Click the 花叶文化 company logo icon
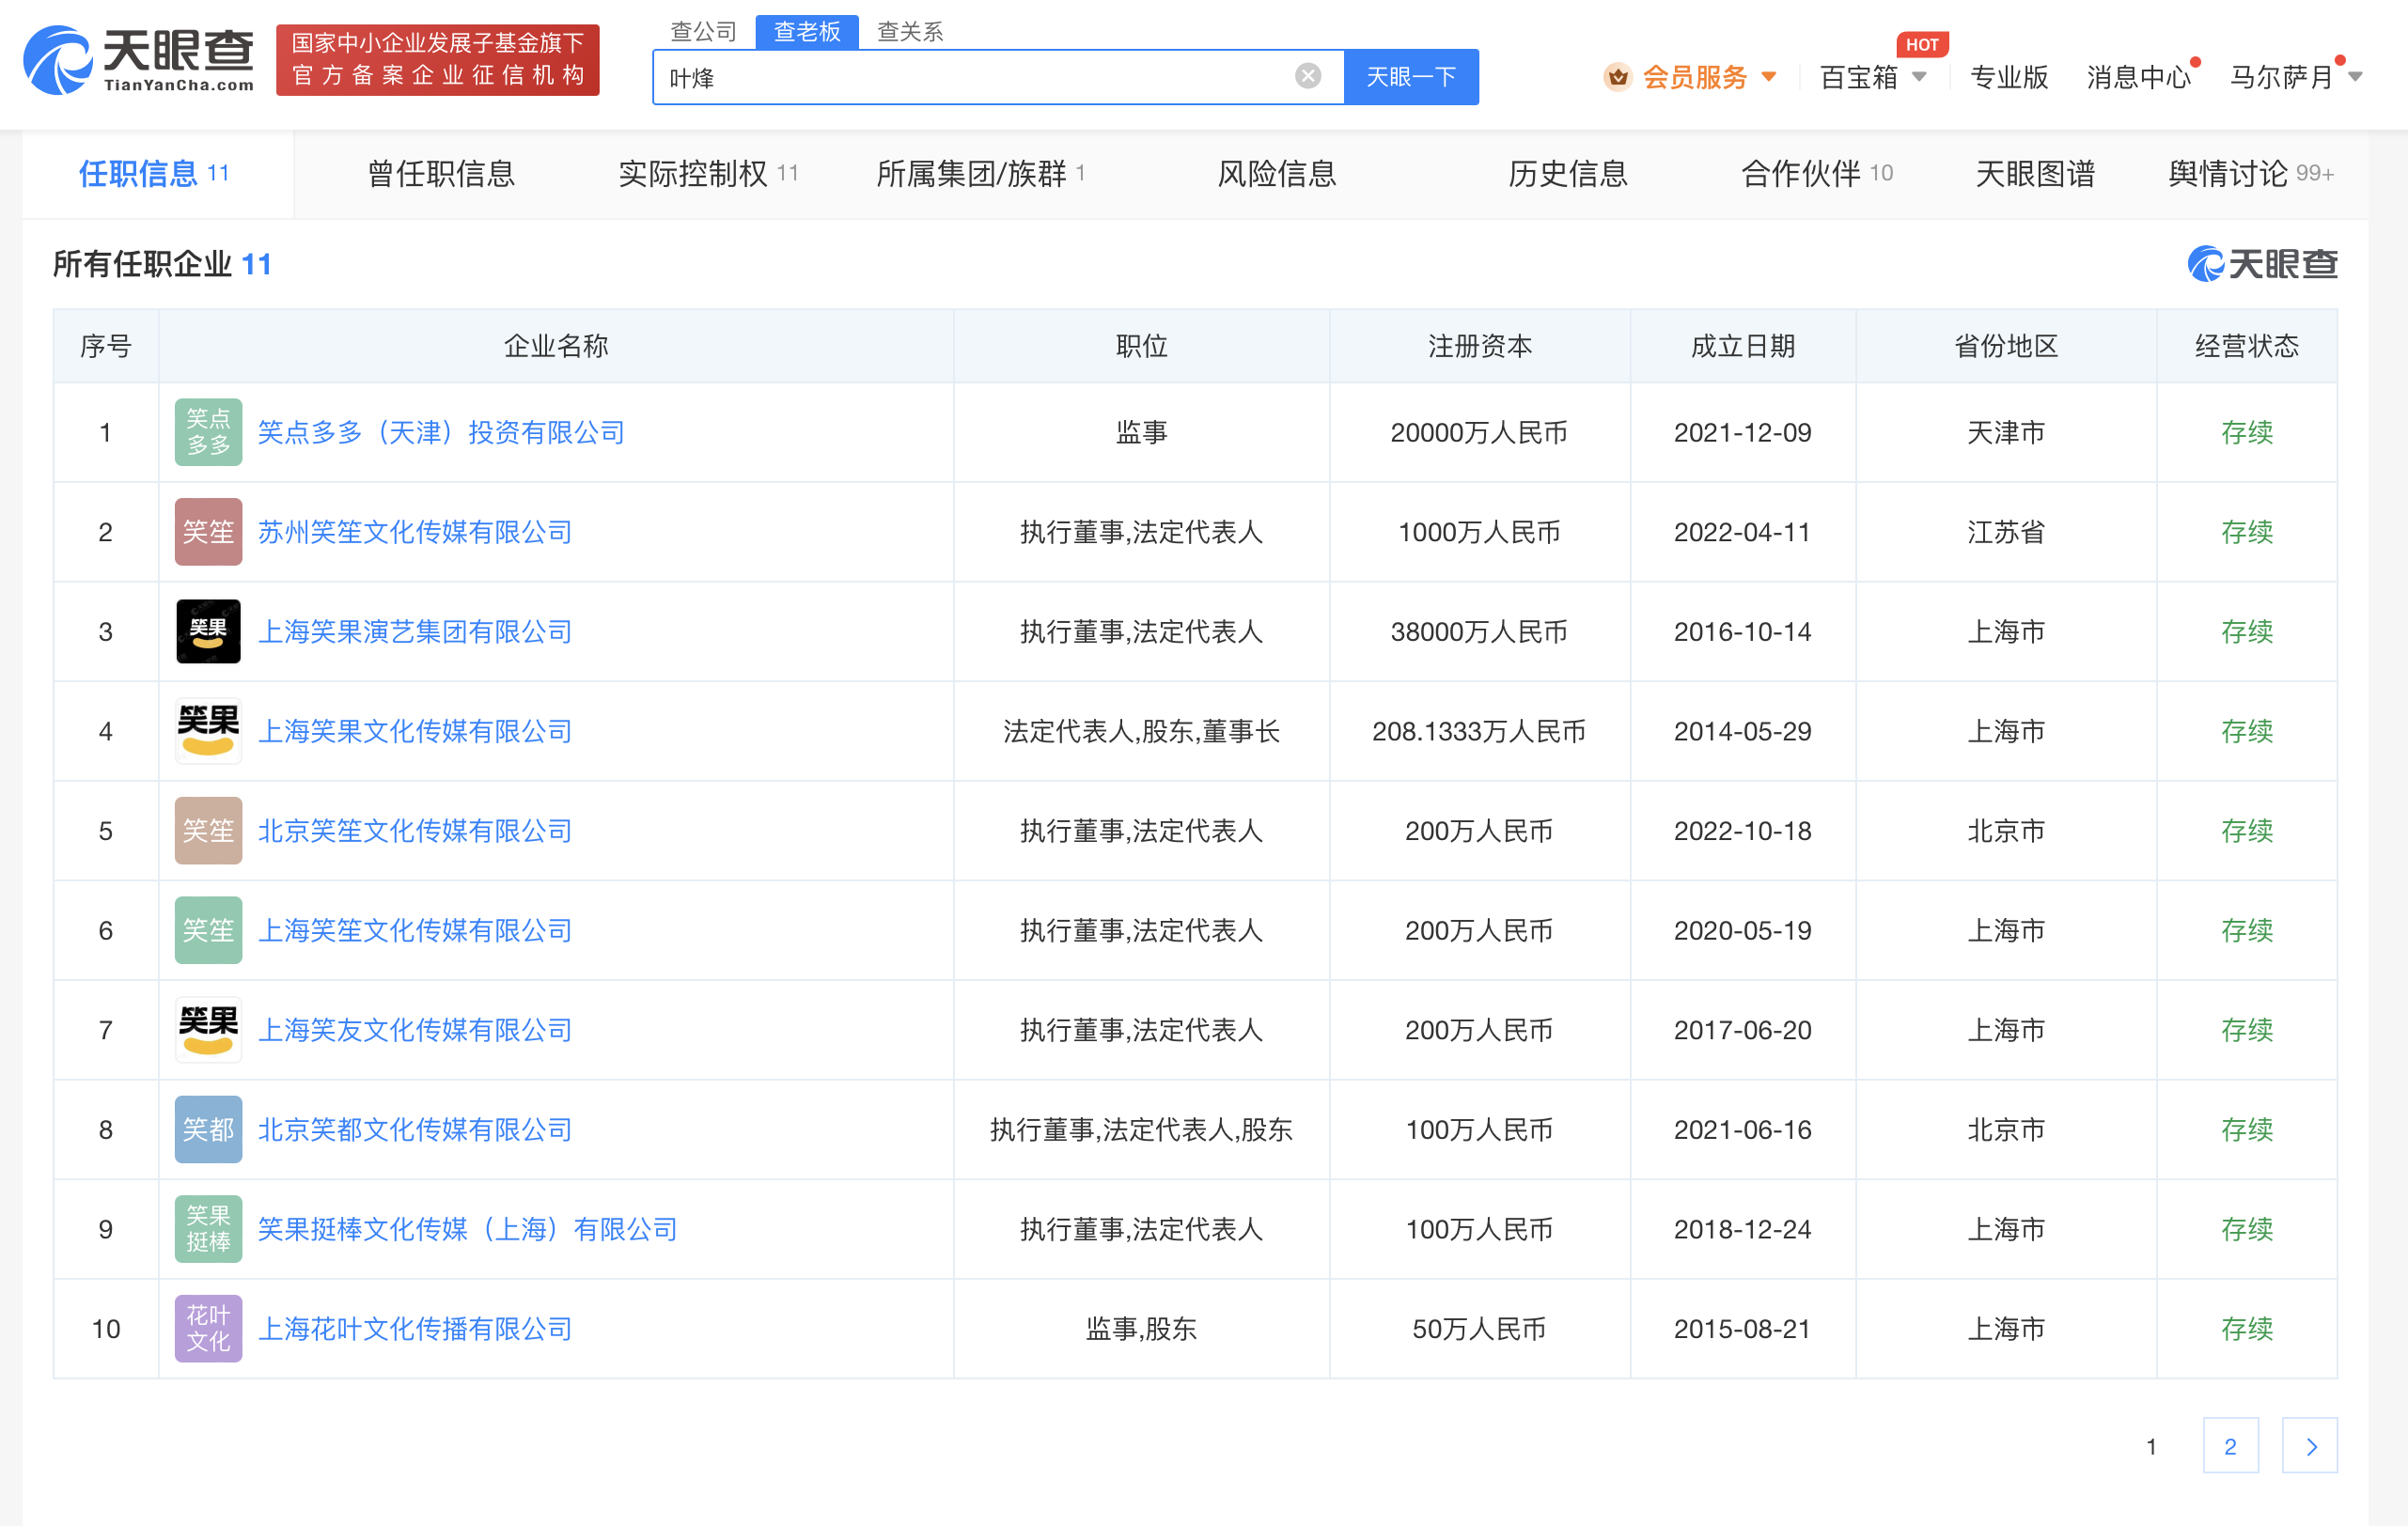This screenshot has width=2408, height=1526. (207, 1328)
